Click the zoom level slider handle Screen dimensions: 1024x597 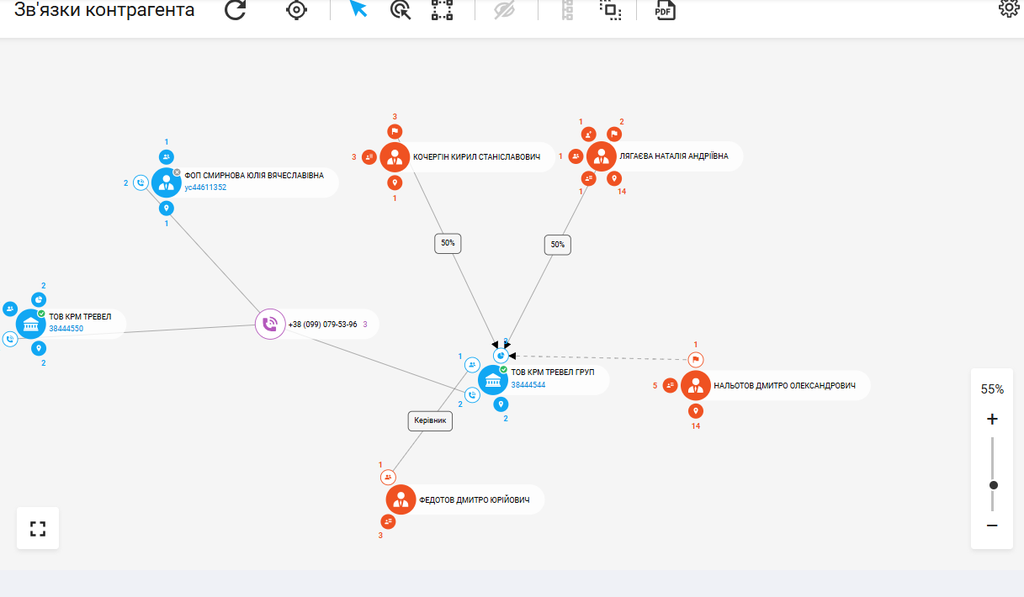tap(993, 485)
